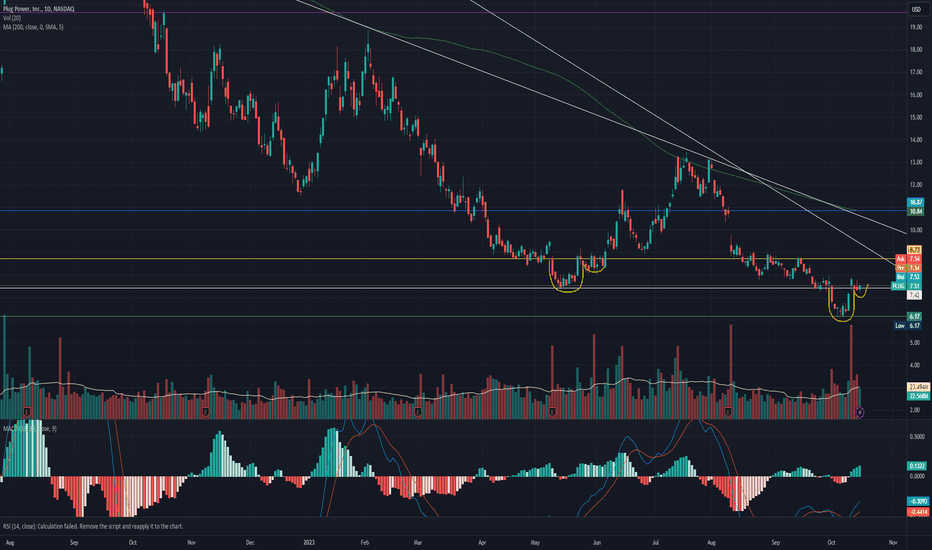Viewport: 932px width, 550px height.
Task: Select the MACD indicator legend
Action: click(x=30, y=429)
